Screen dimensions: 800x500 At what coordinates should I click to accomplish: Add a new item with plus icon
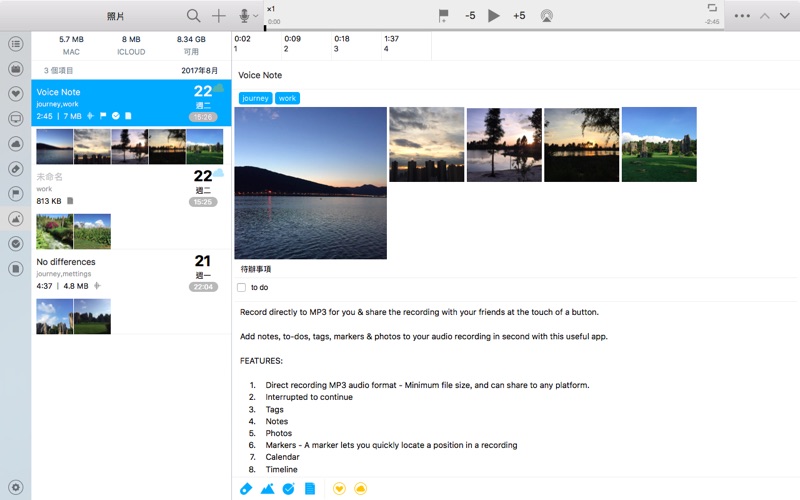[218, 16]
